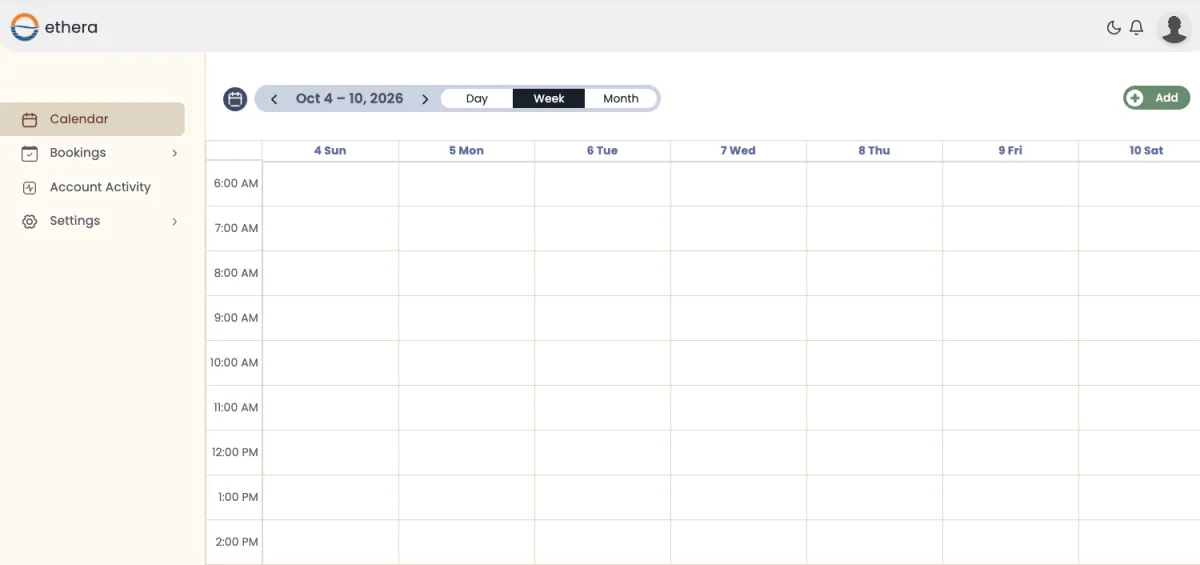Select the 5 Mon column header
This screenshot has height=565, width=1200.
coord(466,151)
